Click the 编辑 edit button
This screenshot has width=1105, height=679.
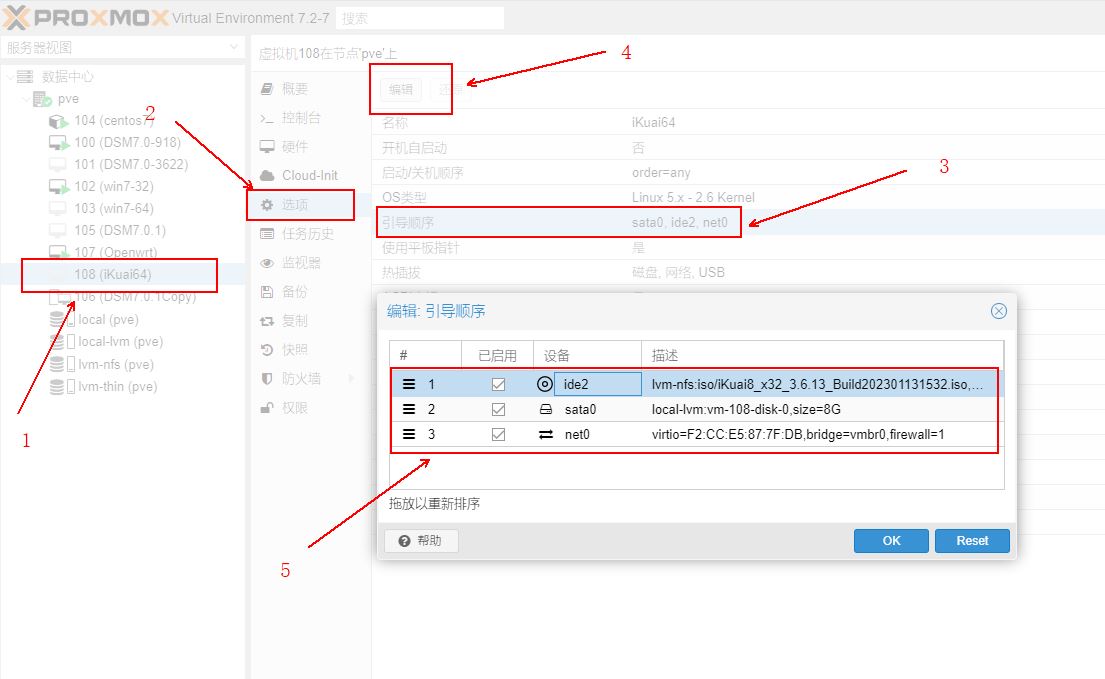click(x=401, y=89)
